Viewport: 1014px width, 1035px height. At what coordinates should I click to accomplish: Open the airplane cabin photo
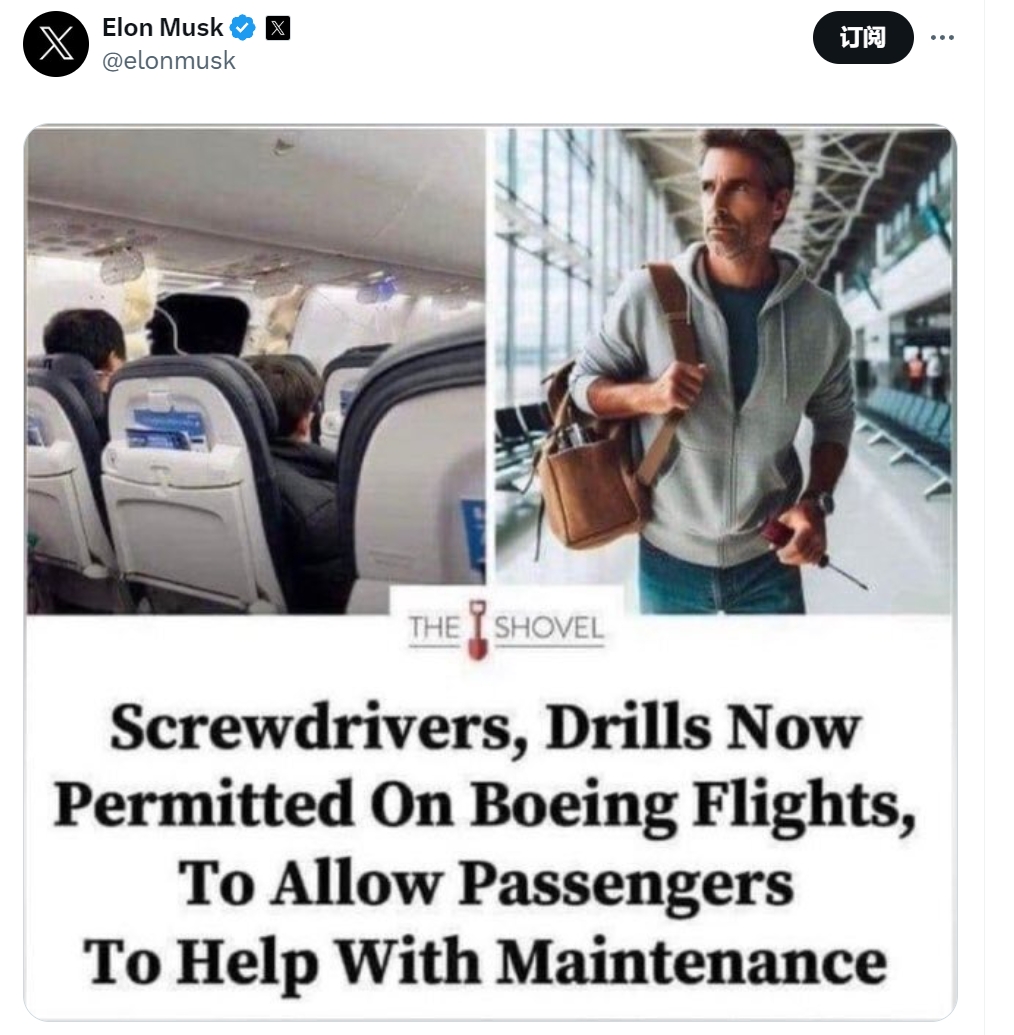[256, 371]
